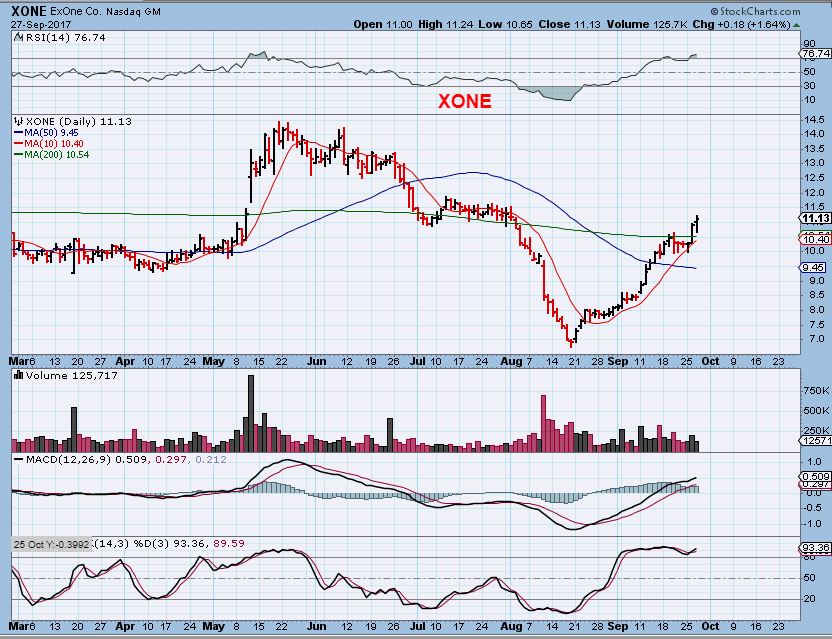
Task: Click the Open 11.00 value
Action: pos(383,24)
